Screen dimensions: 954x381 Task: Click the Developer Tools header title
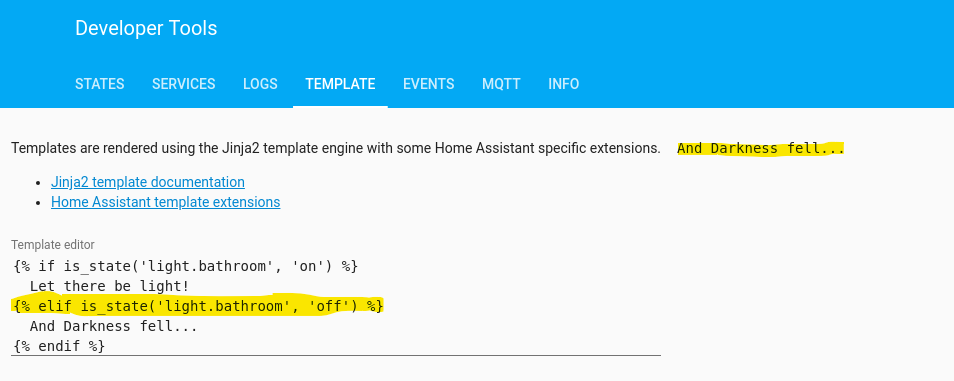[146, 28]
